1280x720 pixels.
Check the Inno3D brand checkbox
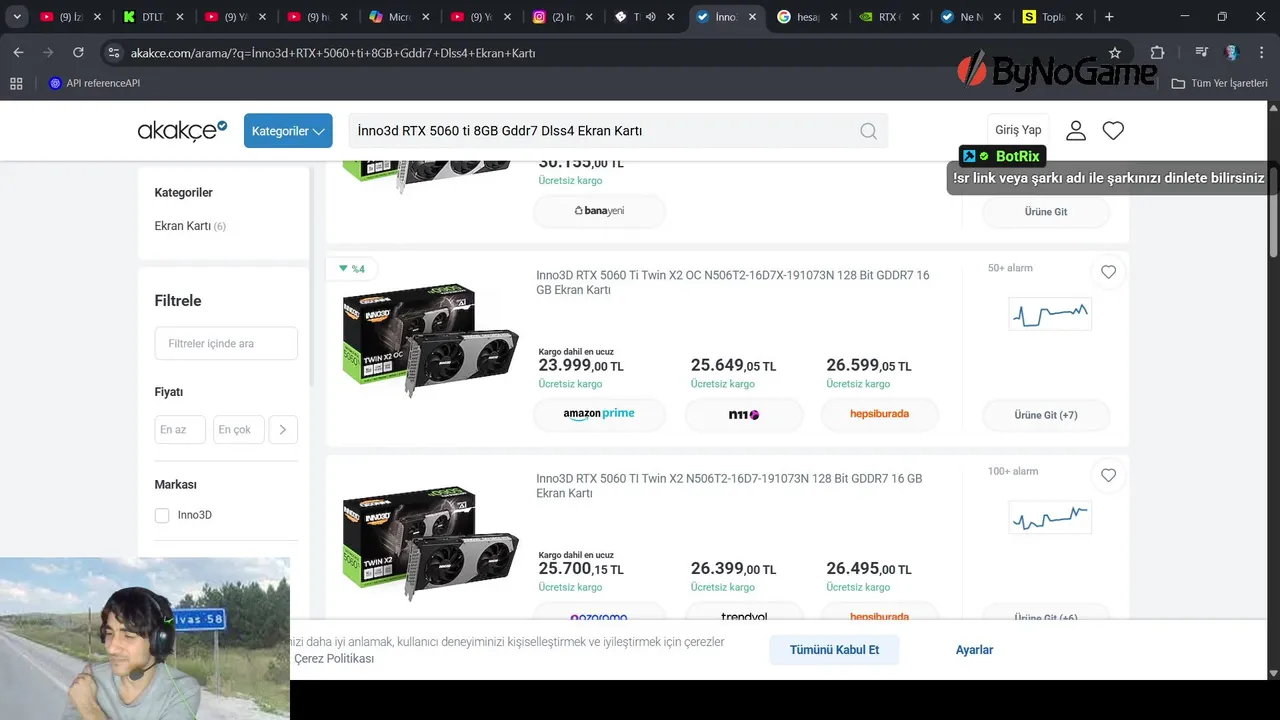coord(162,515)
